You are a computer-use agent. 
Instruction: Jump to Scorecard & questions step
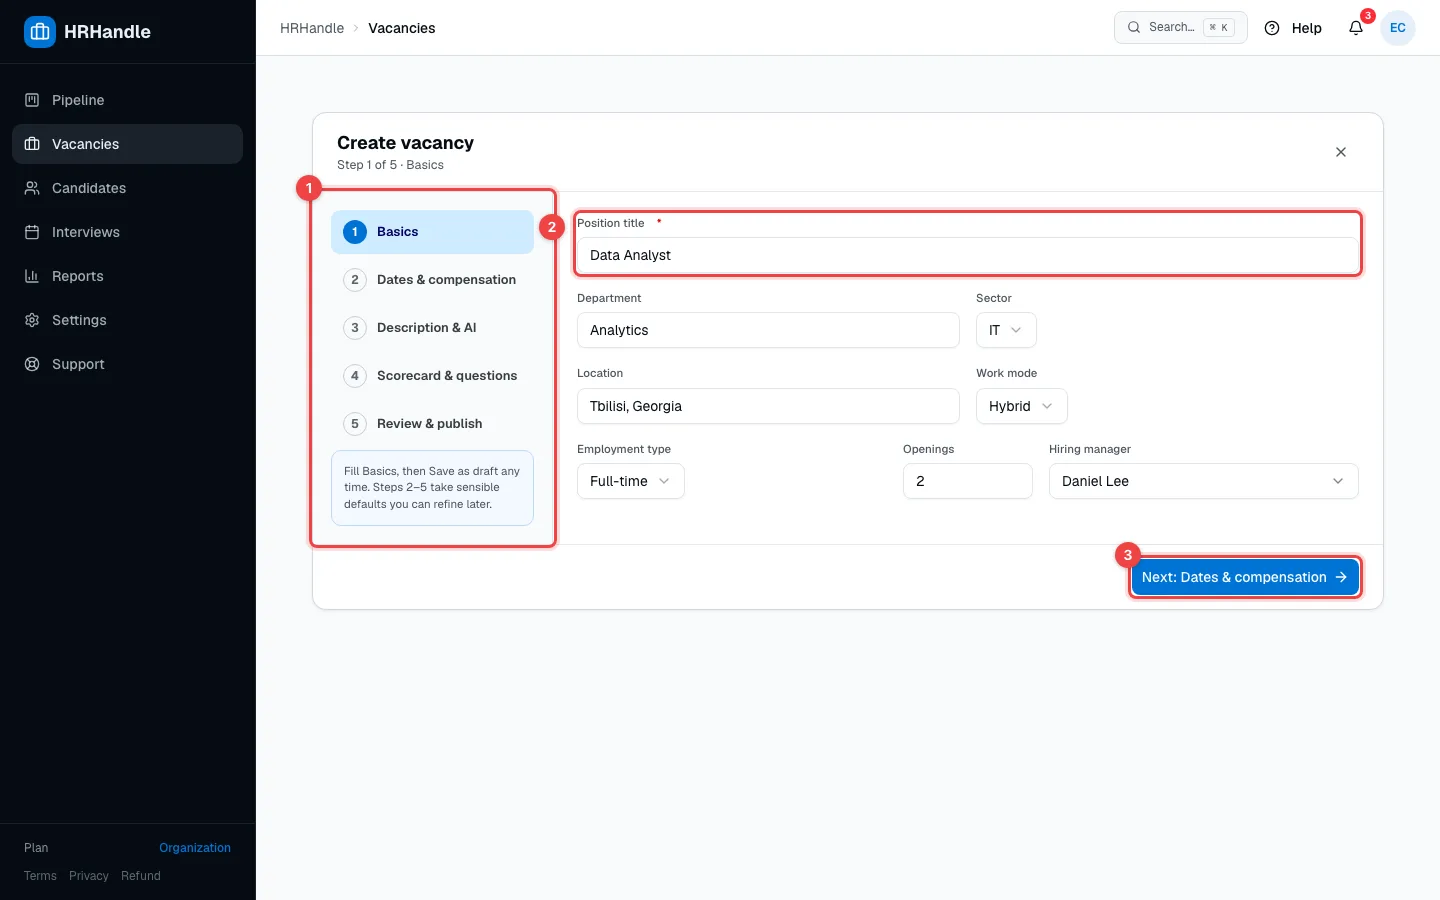(432, 376)
